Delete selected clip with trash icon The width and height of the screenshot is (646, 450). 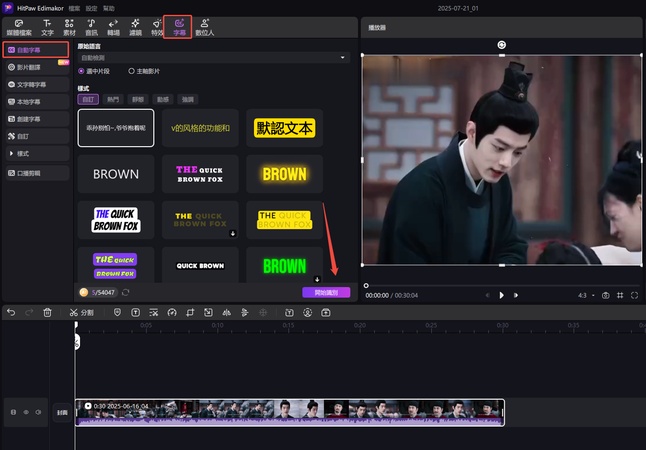47,312
